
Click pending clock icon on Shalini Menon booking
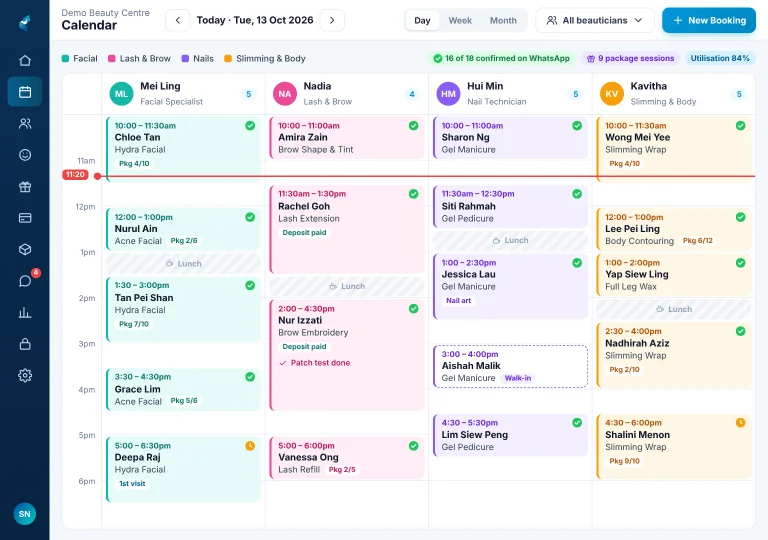[741, 422]
